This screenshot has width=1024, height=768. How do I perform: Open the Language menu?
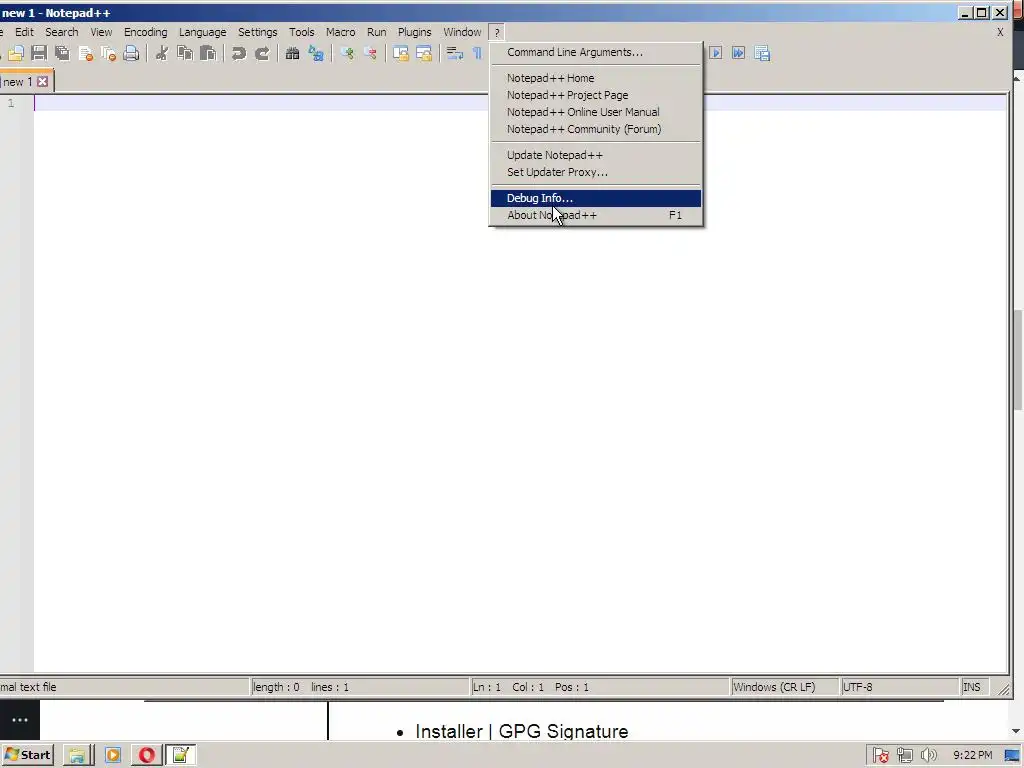click(x=202, y=32)
